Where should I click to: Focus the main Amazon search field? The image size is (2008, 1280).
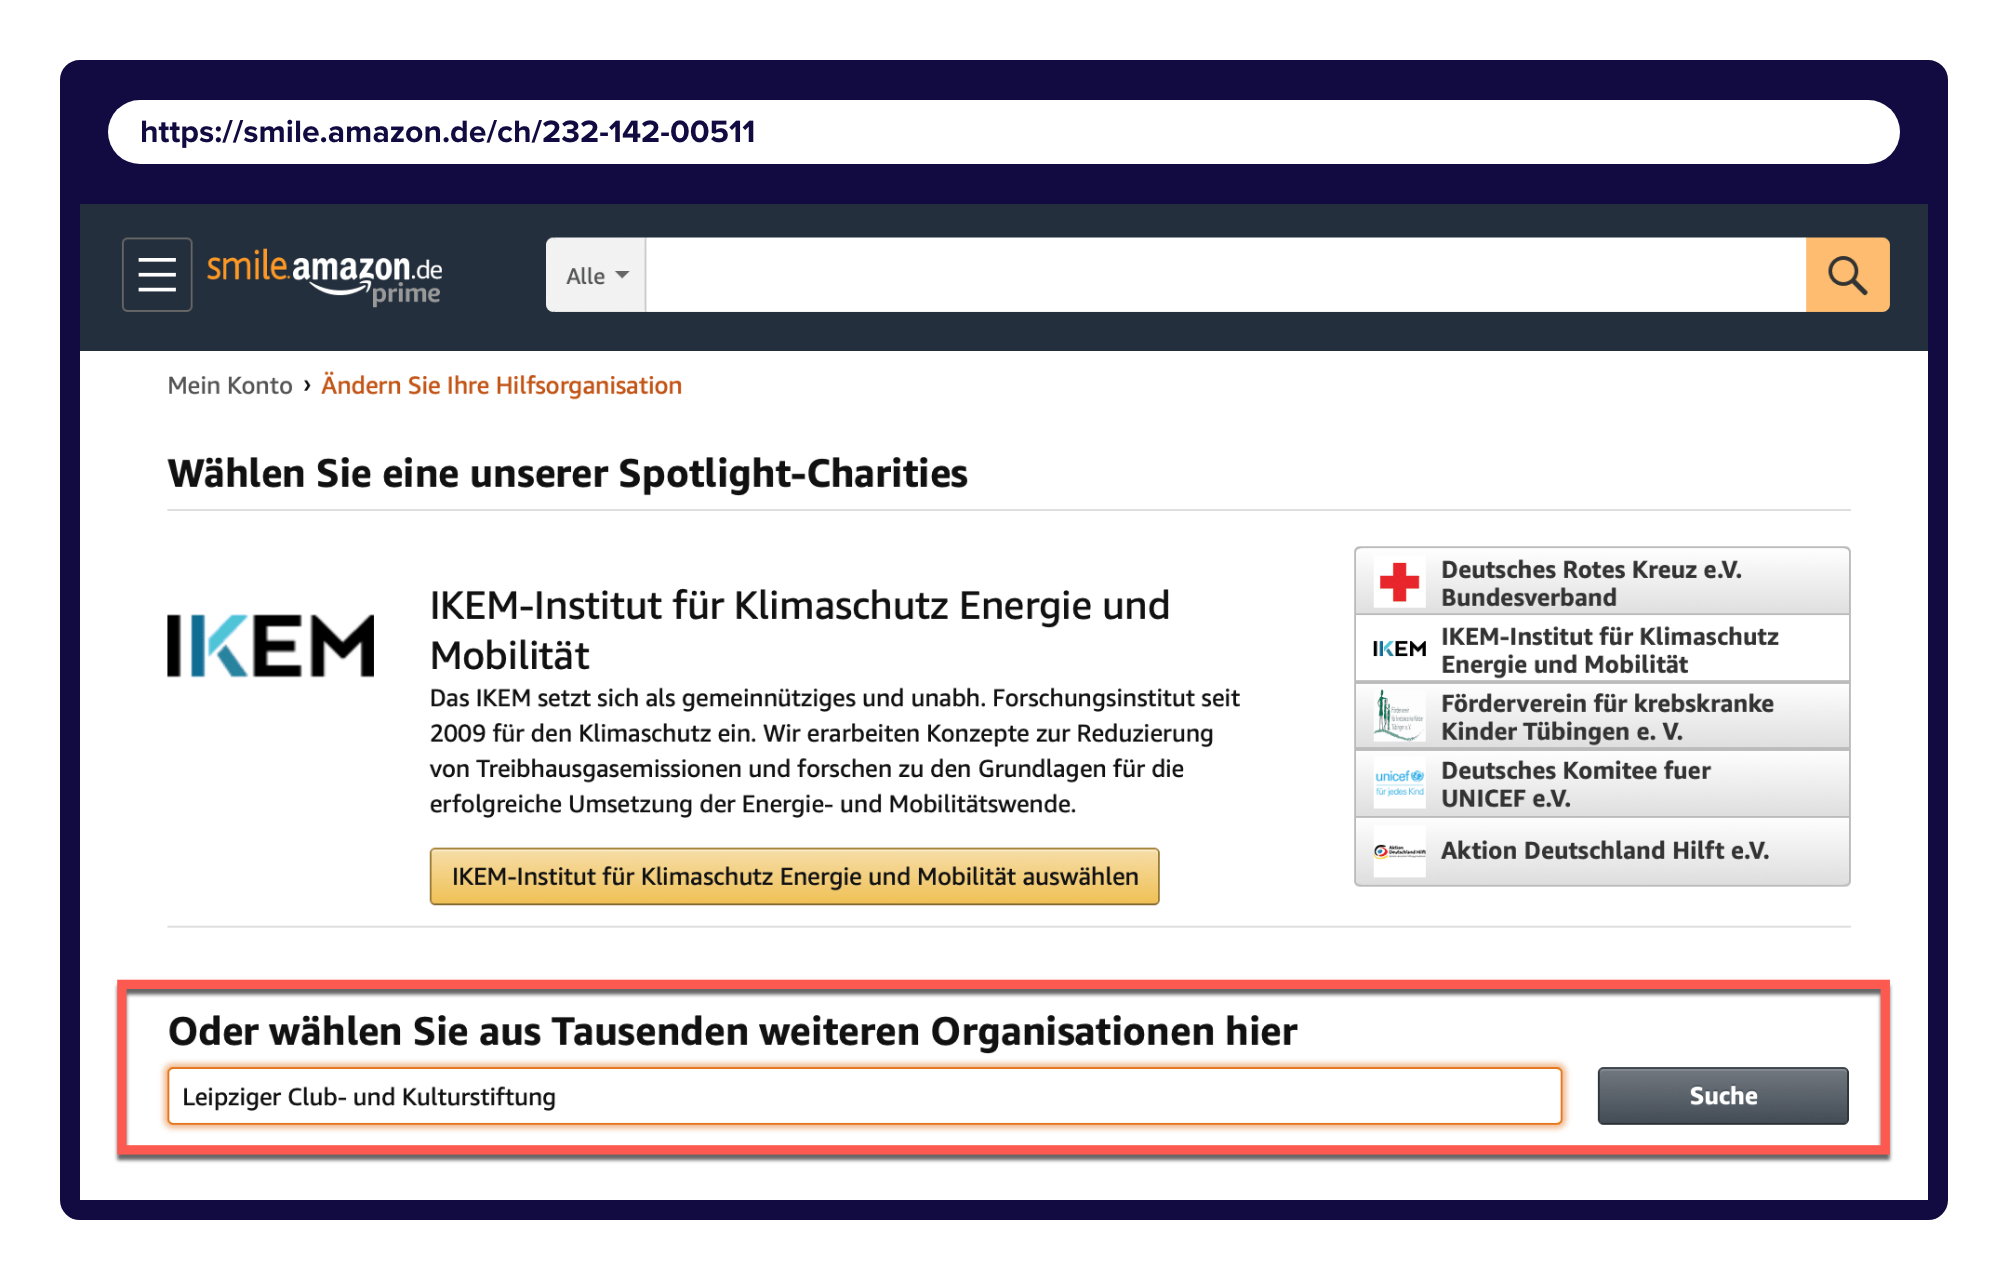click(x=1226, y=275)
